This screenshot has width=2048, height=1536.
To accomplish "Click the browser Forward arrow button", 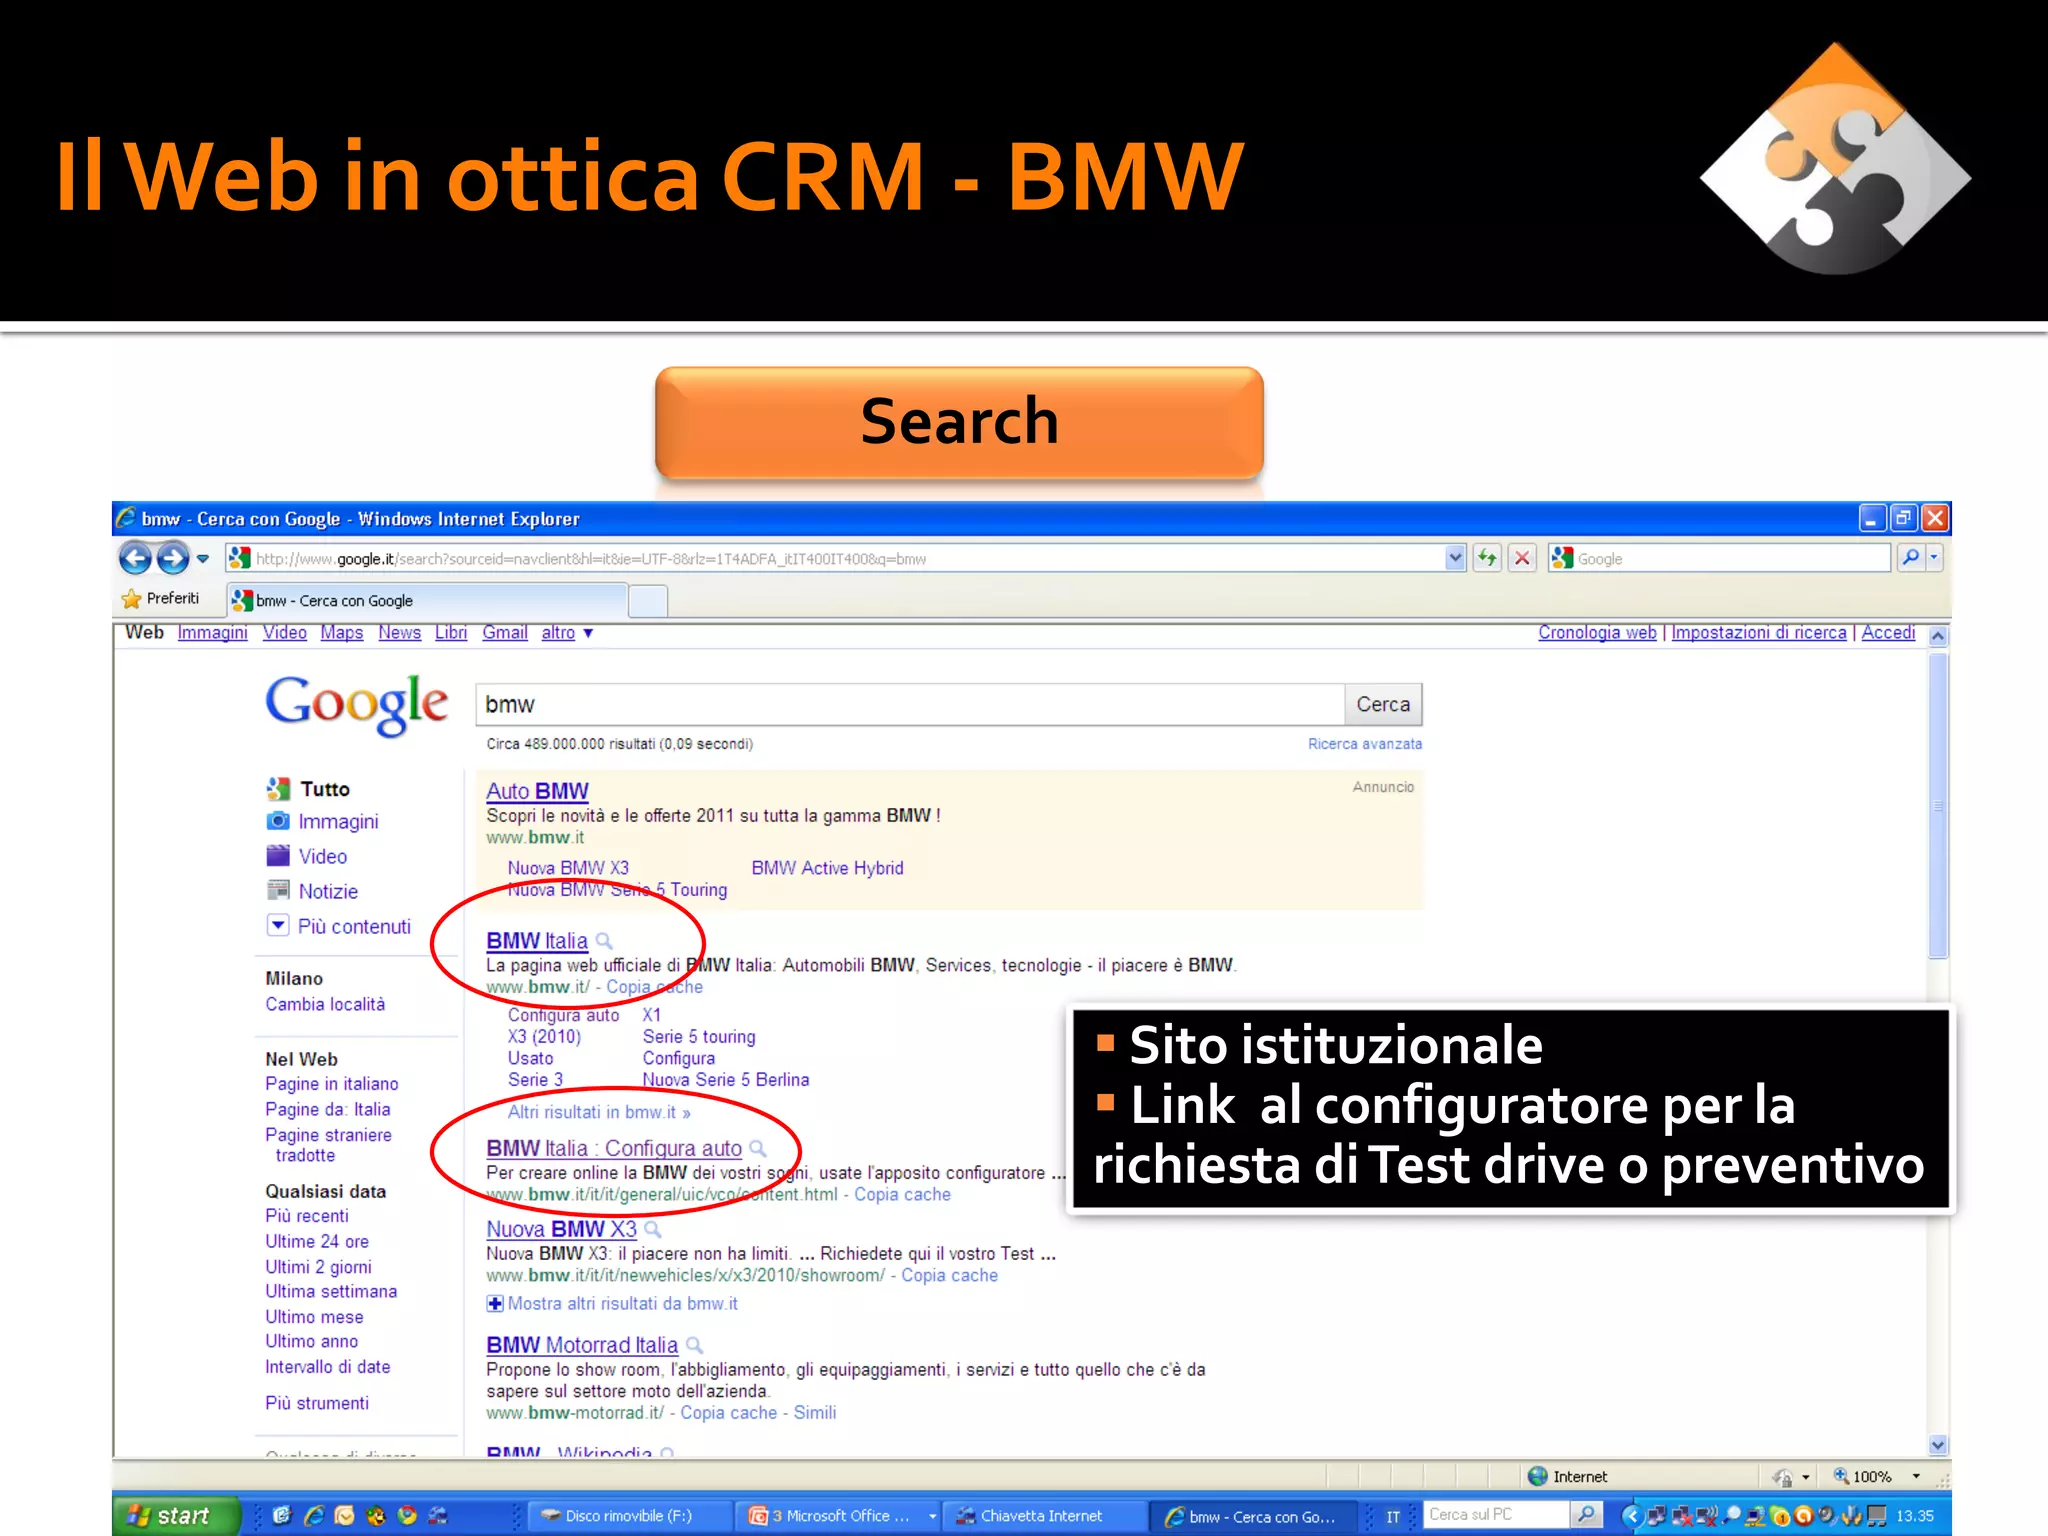I will pyautogui.click(x=172, y=558).
